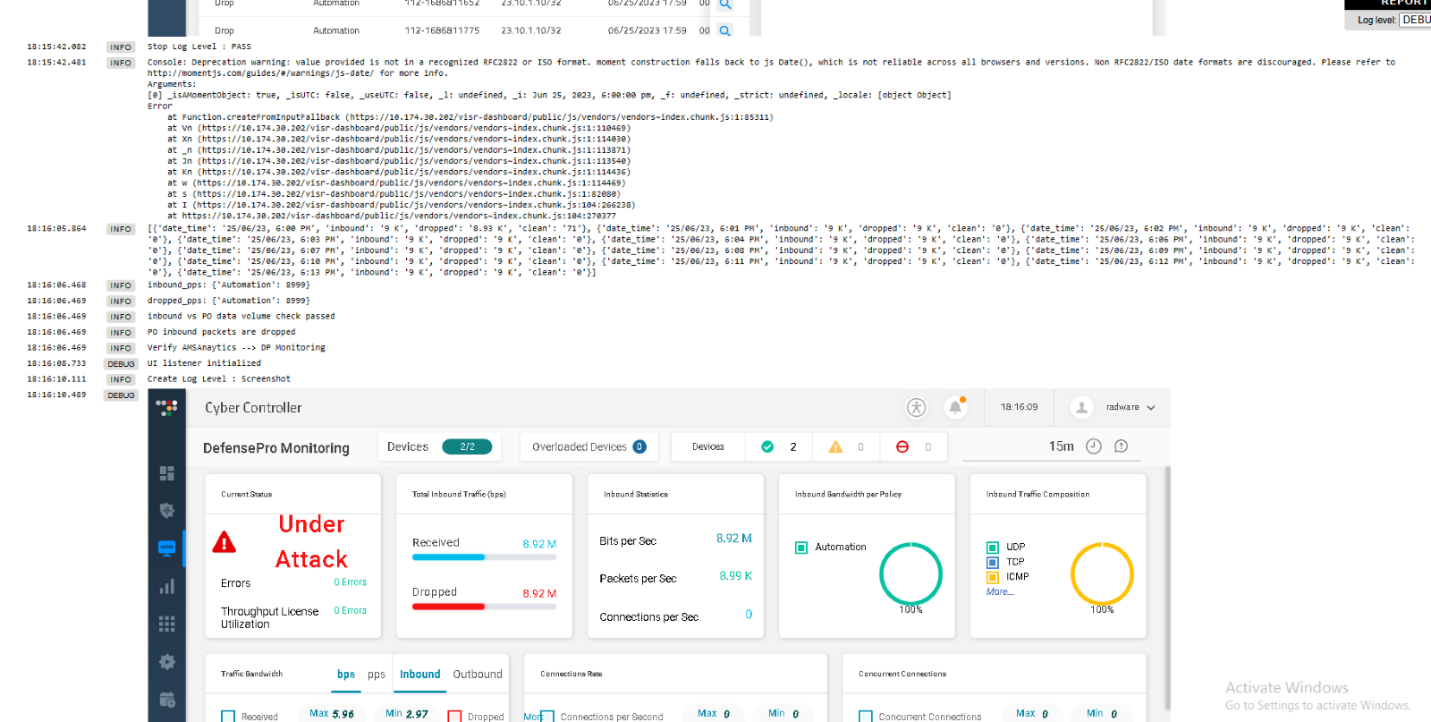The width and height of the screenshot is (1431, 722).
Task: Click the Connections per Sec value 0
Action: (748, 615)
